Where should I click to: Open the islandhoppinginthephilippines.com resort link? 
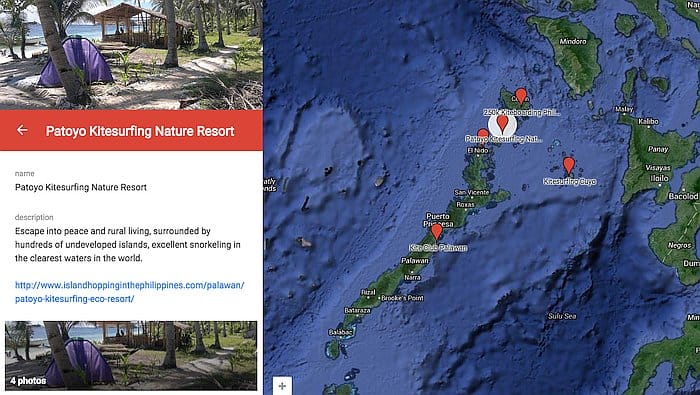(x=129, y=292)
